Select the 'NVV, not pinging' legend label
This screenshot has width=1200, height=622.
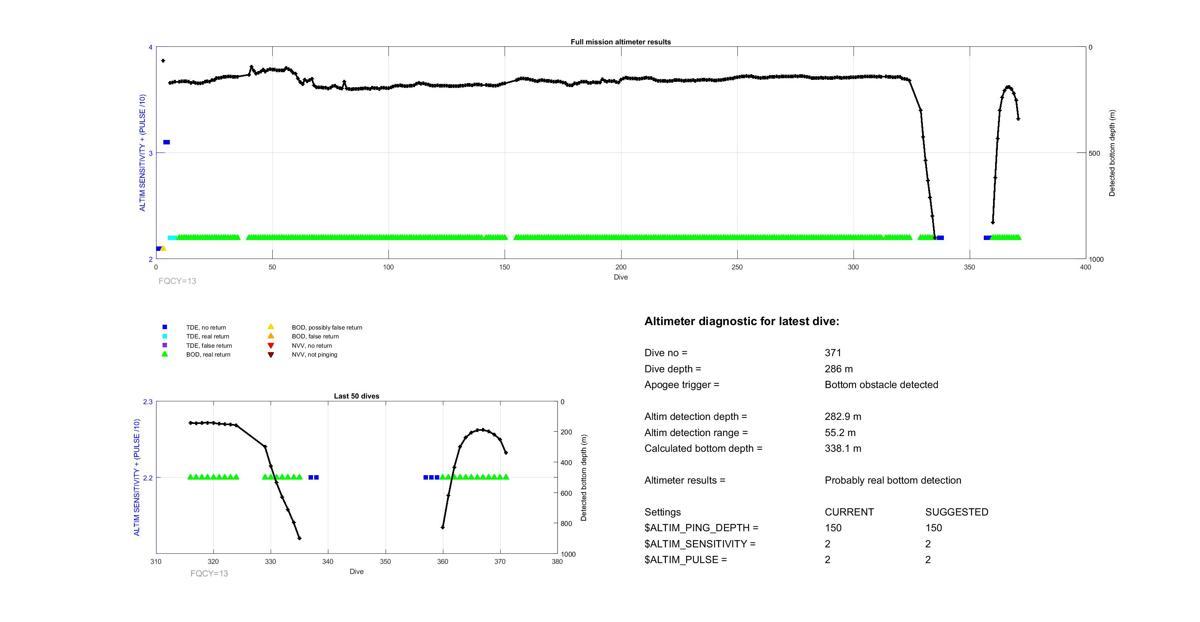(x=314, y=354)
